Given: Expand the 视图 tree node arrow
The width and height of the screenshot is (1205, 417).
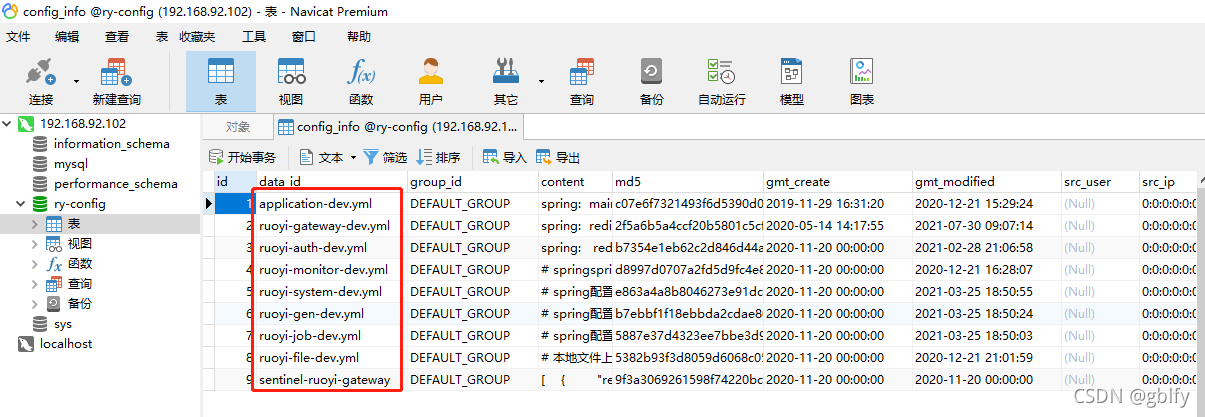Looking at the screenshot, I should pos(36,244).
